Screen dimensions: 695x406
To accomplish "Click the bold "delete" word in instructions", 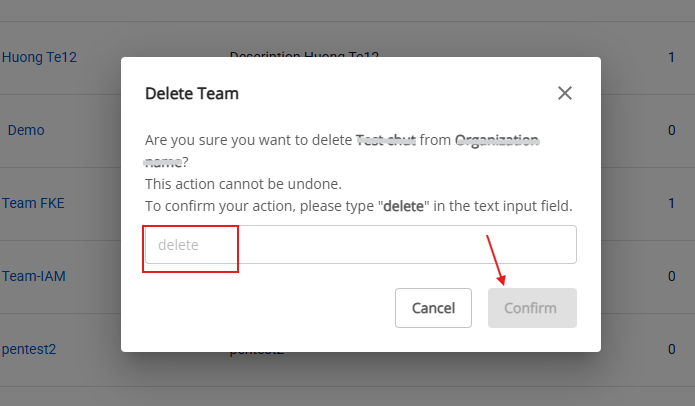I will pos(406,206).
